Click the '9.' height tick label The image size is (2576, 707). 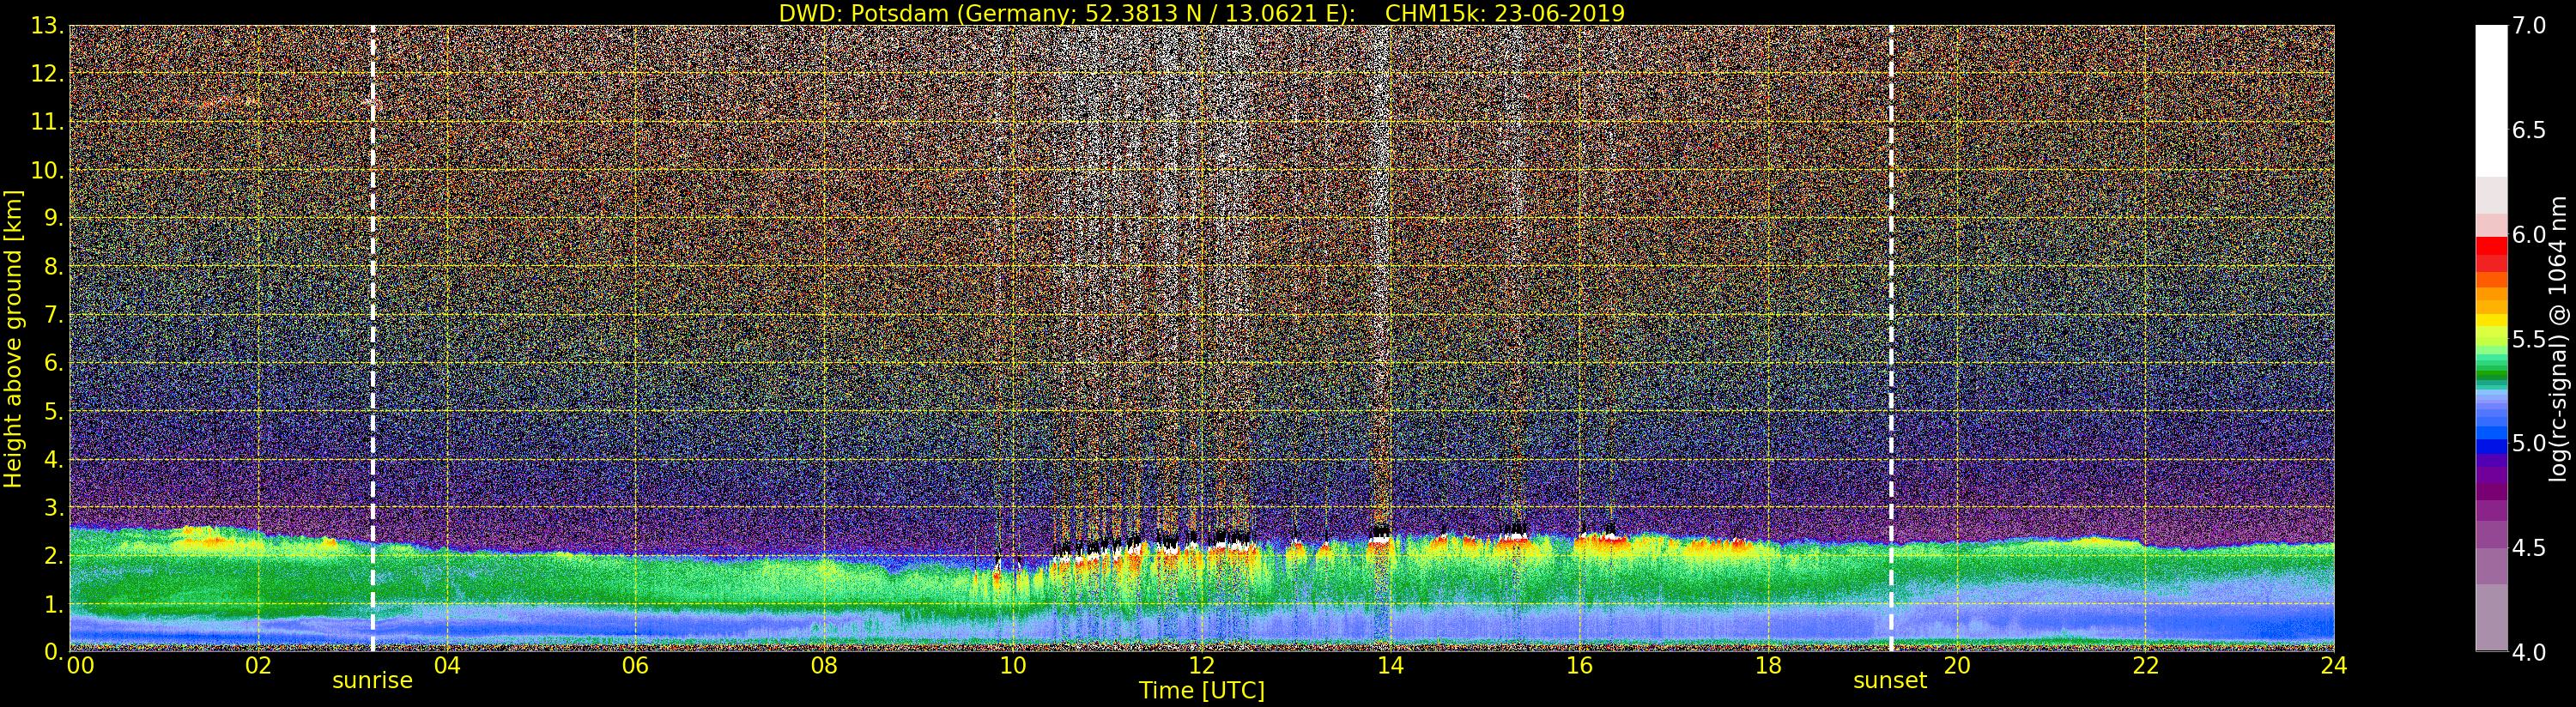tap(54, 218)
